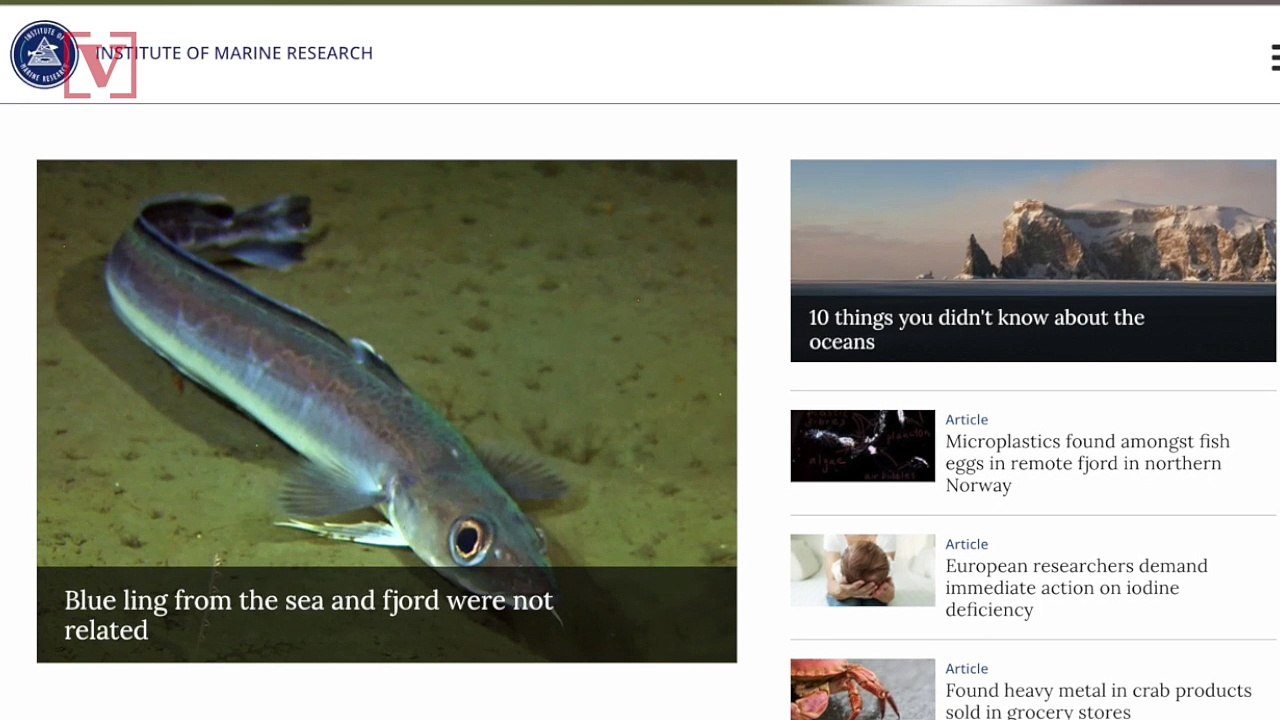1280x720 pixels.
Task: Read 'Blue ling from the sea and fjord' headline
Action: (308, 615)
